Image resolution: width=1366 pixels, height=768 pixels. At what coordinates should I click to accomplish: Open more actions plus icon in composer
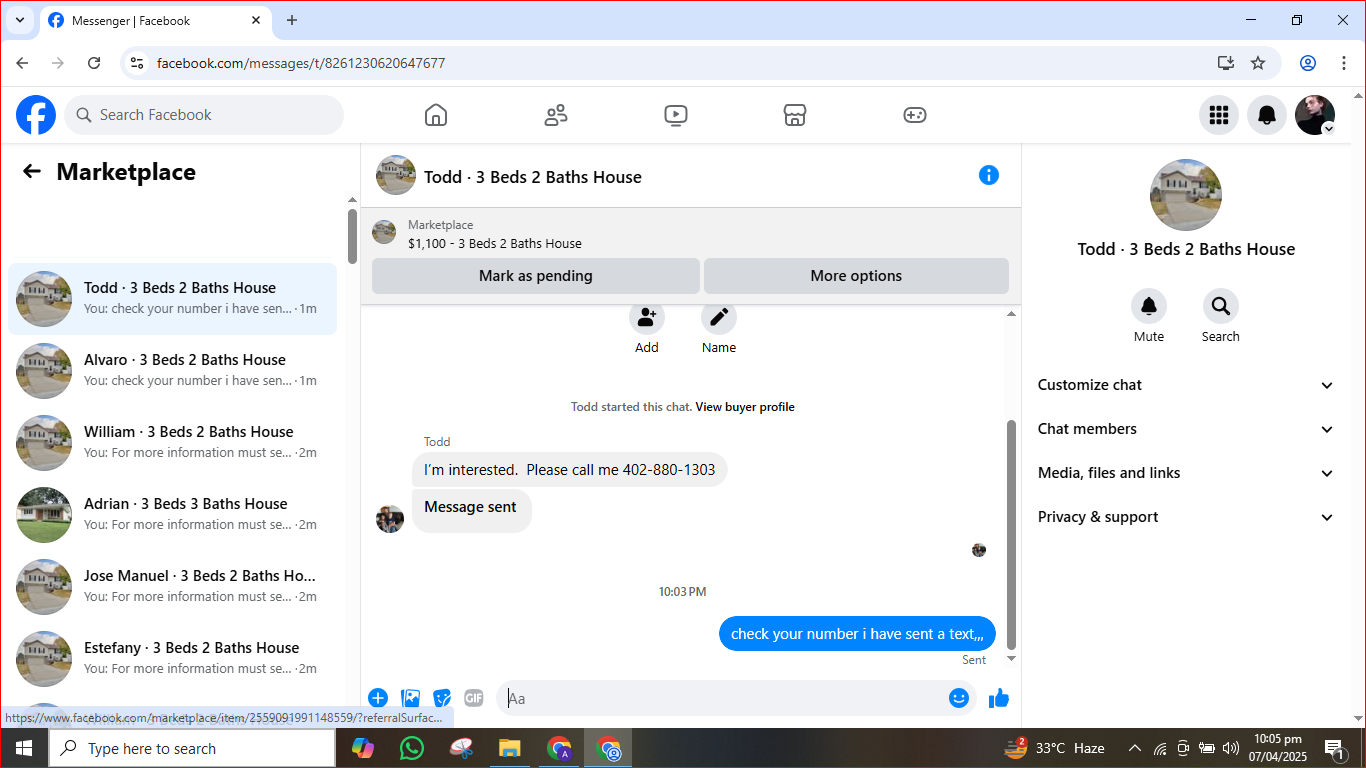378,698
